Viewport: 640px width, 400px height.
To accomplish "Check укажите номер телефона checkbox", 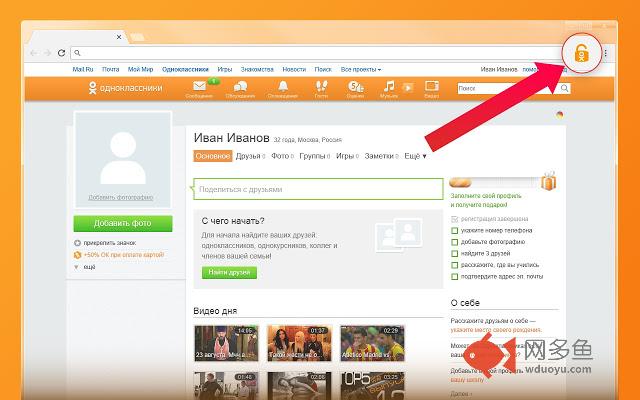I will pos(454,231).
